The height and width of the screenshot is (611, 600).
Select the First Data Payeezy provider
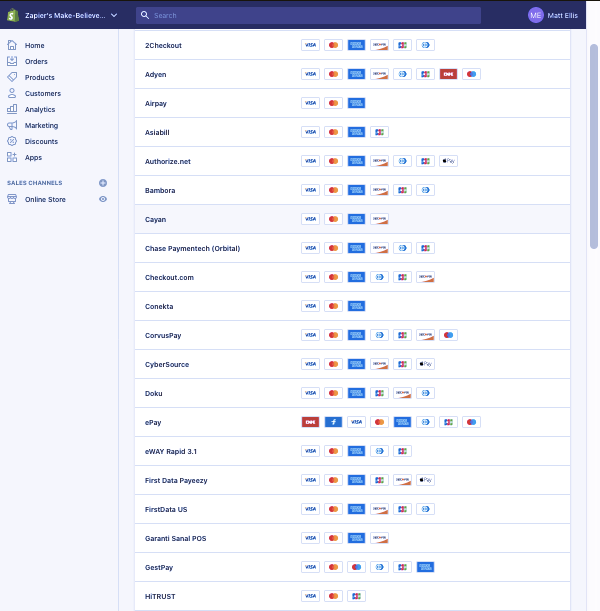[352, 480]
